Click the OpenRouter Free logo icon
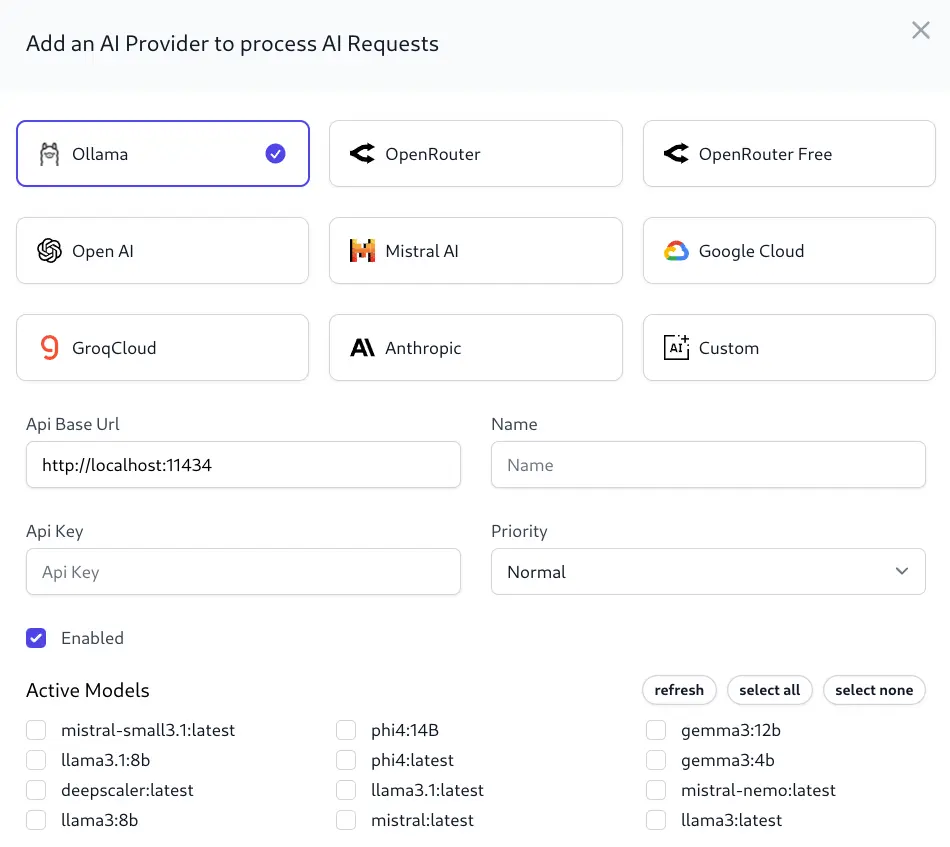The image size is (950, 847). 676,154
